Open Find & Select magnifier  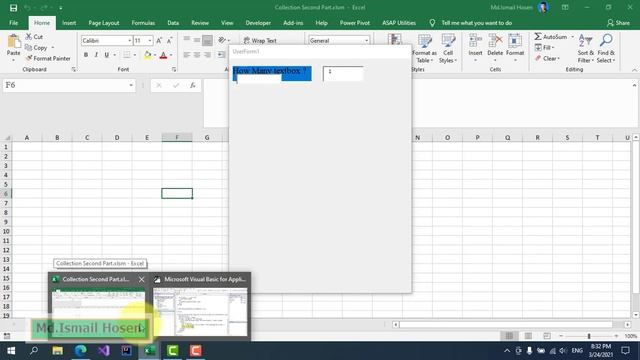coord(606,49)
